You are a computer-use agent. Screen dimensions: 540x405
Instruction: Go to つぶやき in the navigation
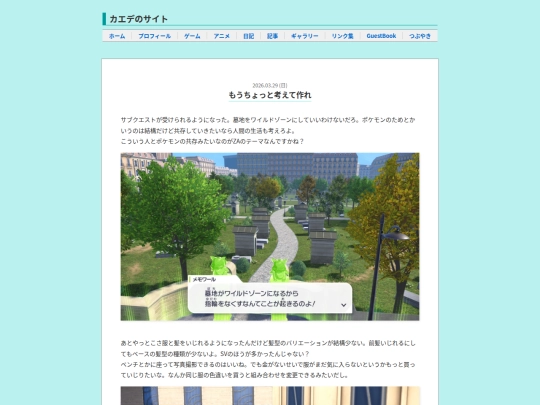(x=420, y=36)
